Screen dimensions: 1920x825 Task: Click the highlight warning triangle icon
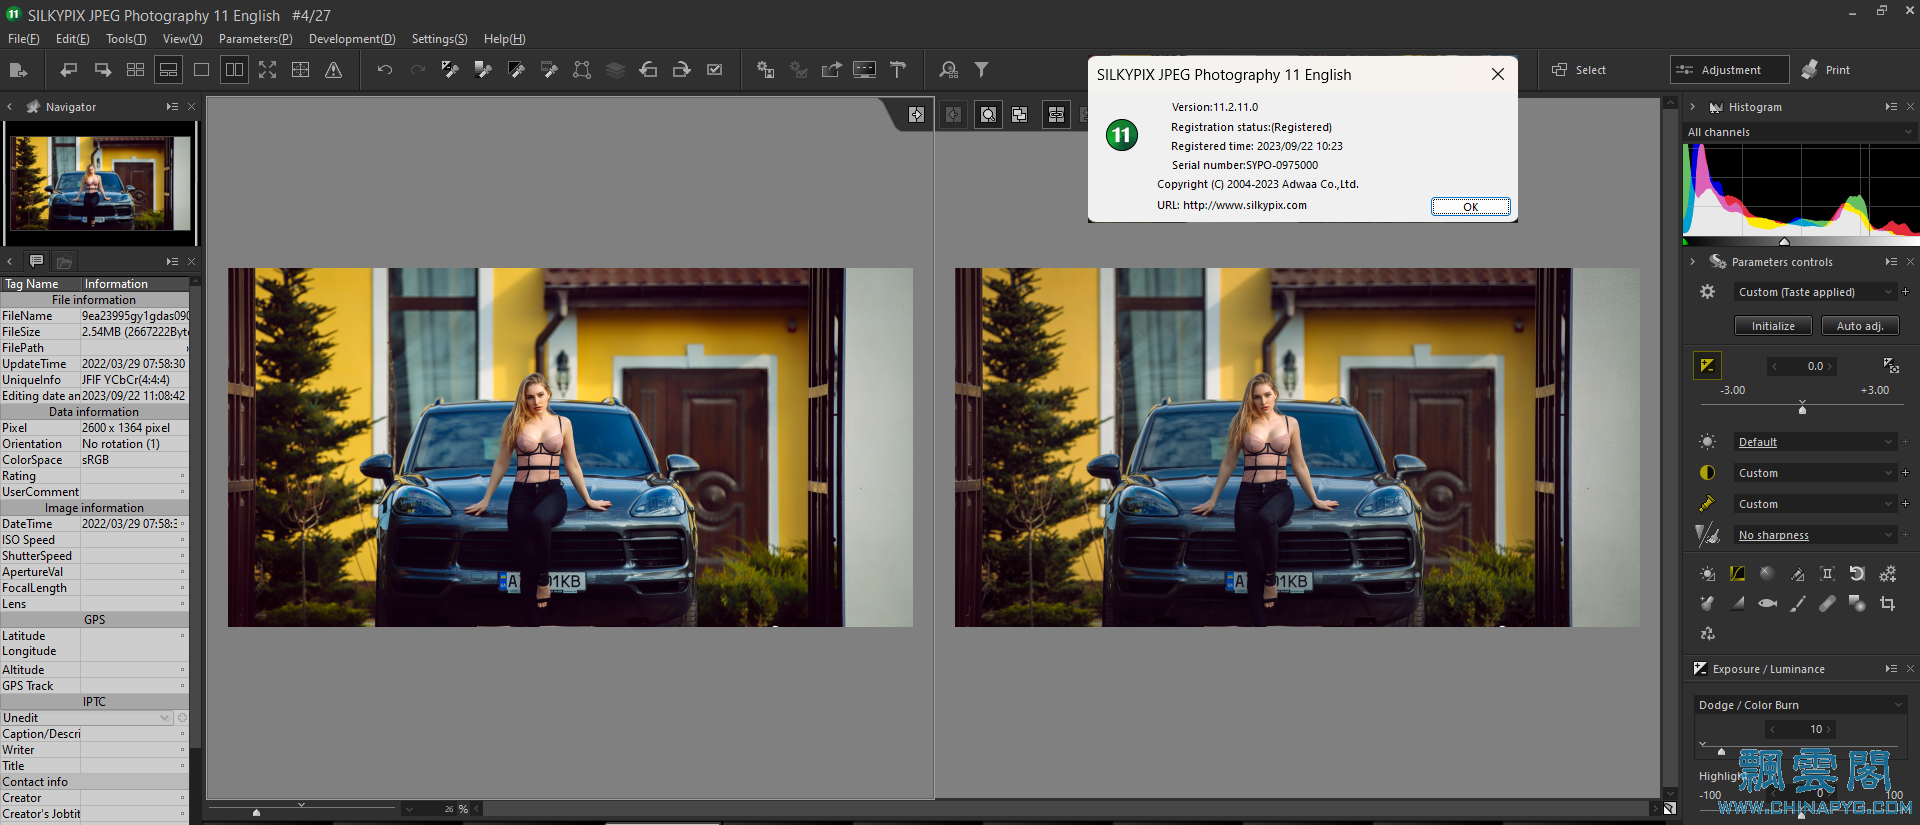333,70
